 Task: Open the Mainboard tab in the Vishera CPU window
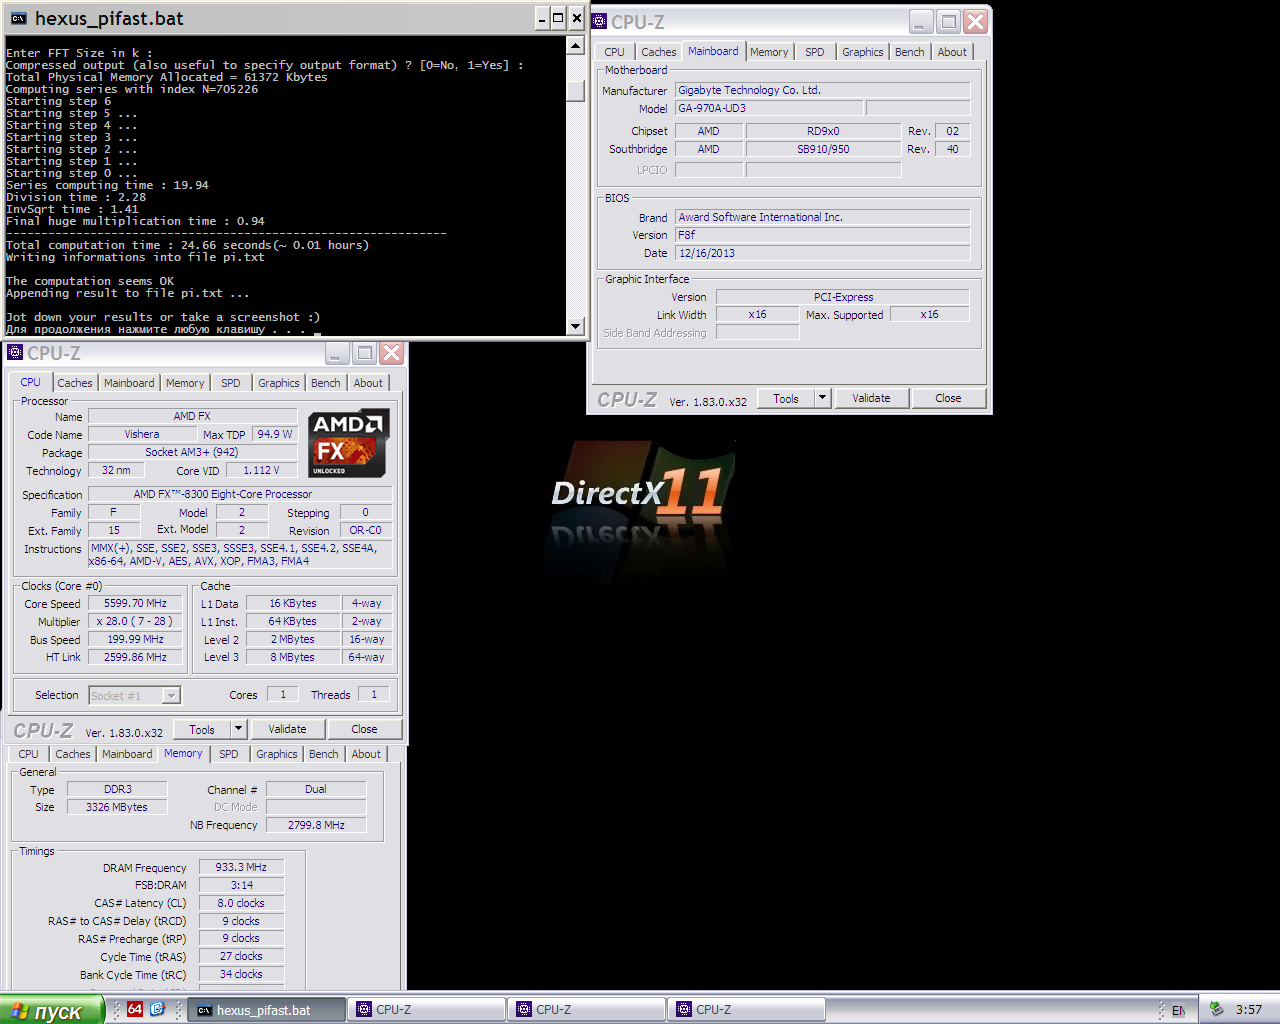(129, 383)
